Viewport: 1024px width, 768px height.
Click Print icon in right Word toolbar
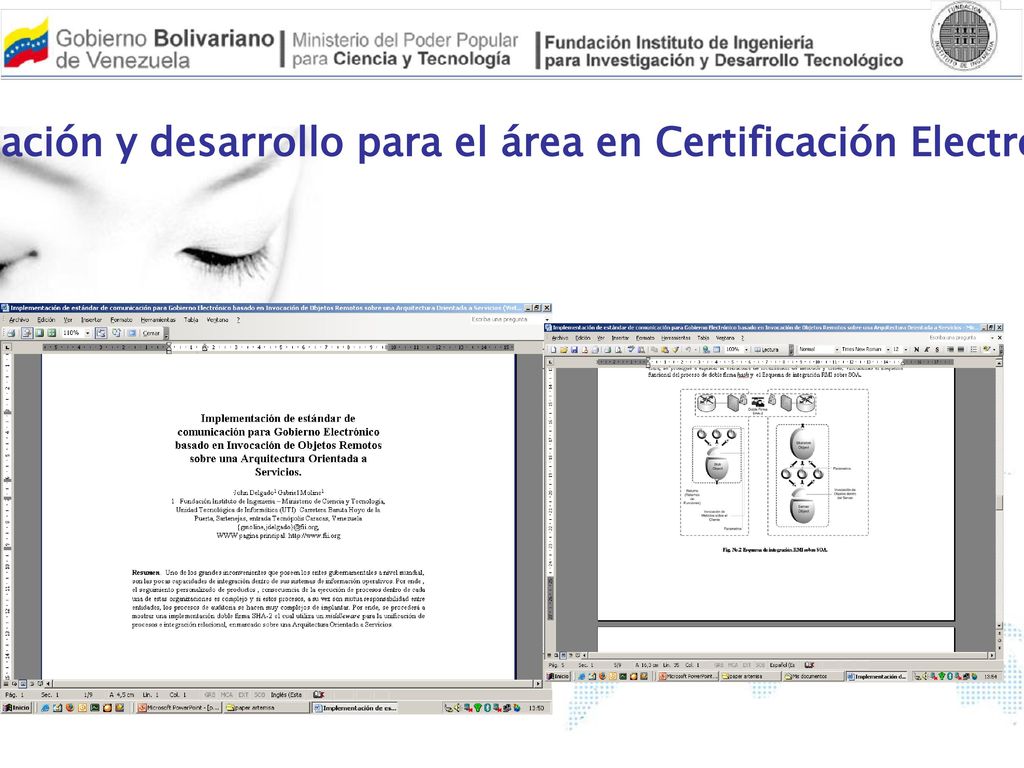pyautogui.click(x=607, y=349)
